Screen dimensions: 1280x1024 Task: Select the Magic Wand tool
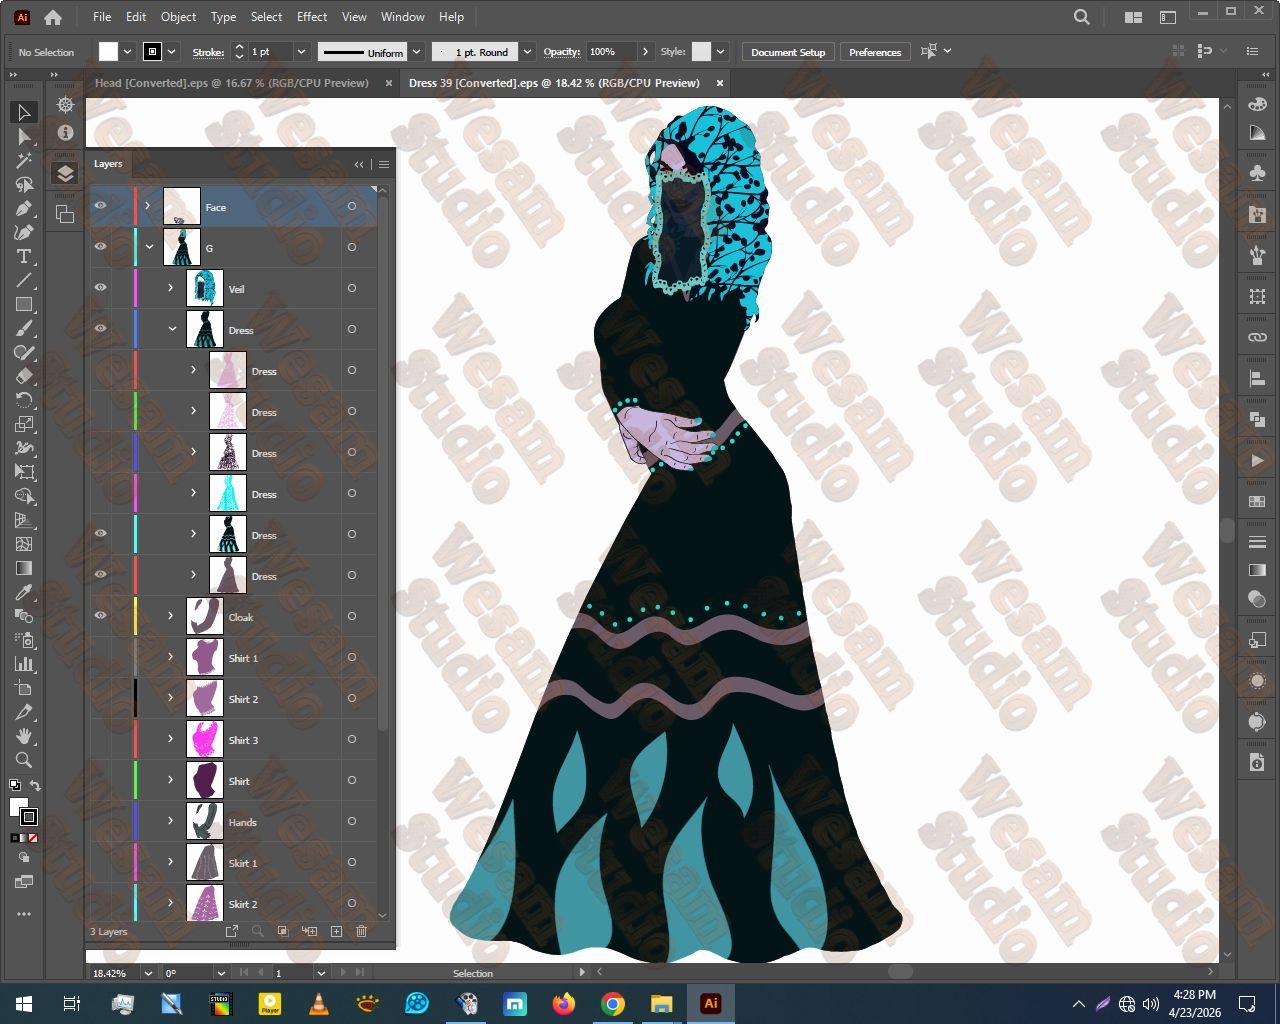pos(25,160)
